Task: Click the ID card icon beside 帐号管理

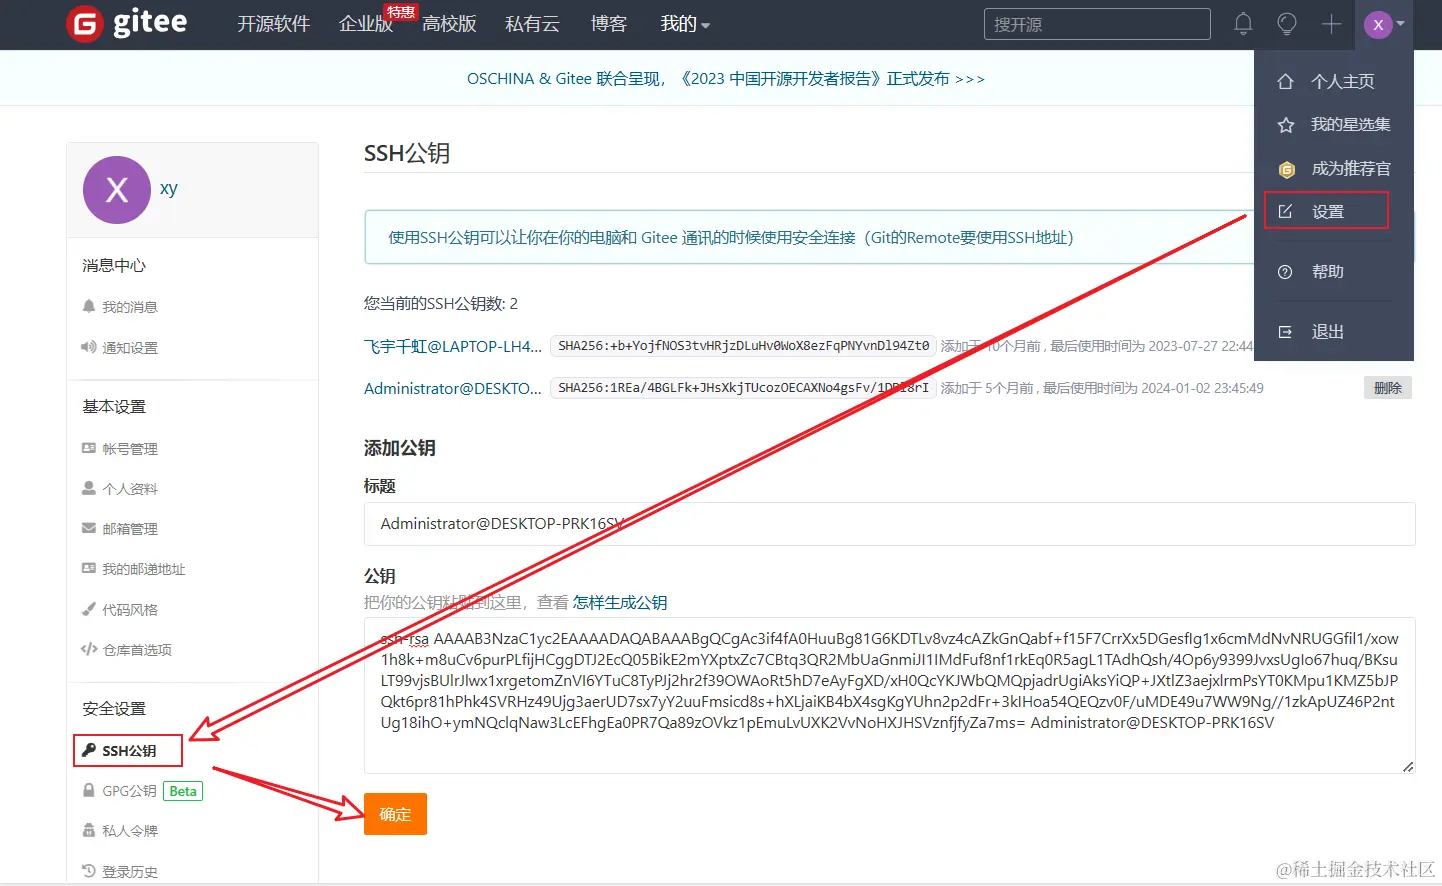Action: click(89, 448)
